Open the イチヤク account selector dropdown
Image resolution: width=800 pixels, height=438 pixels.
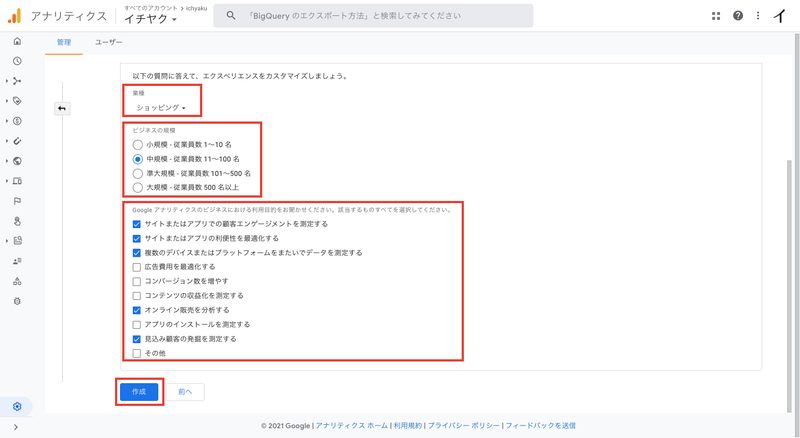pyautogui.click(x=151, y=19)
